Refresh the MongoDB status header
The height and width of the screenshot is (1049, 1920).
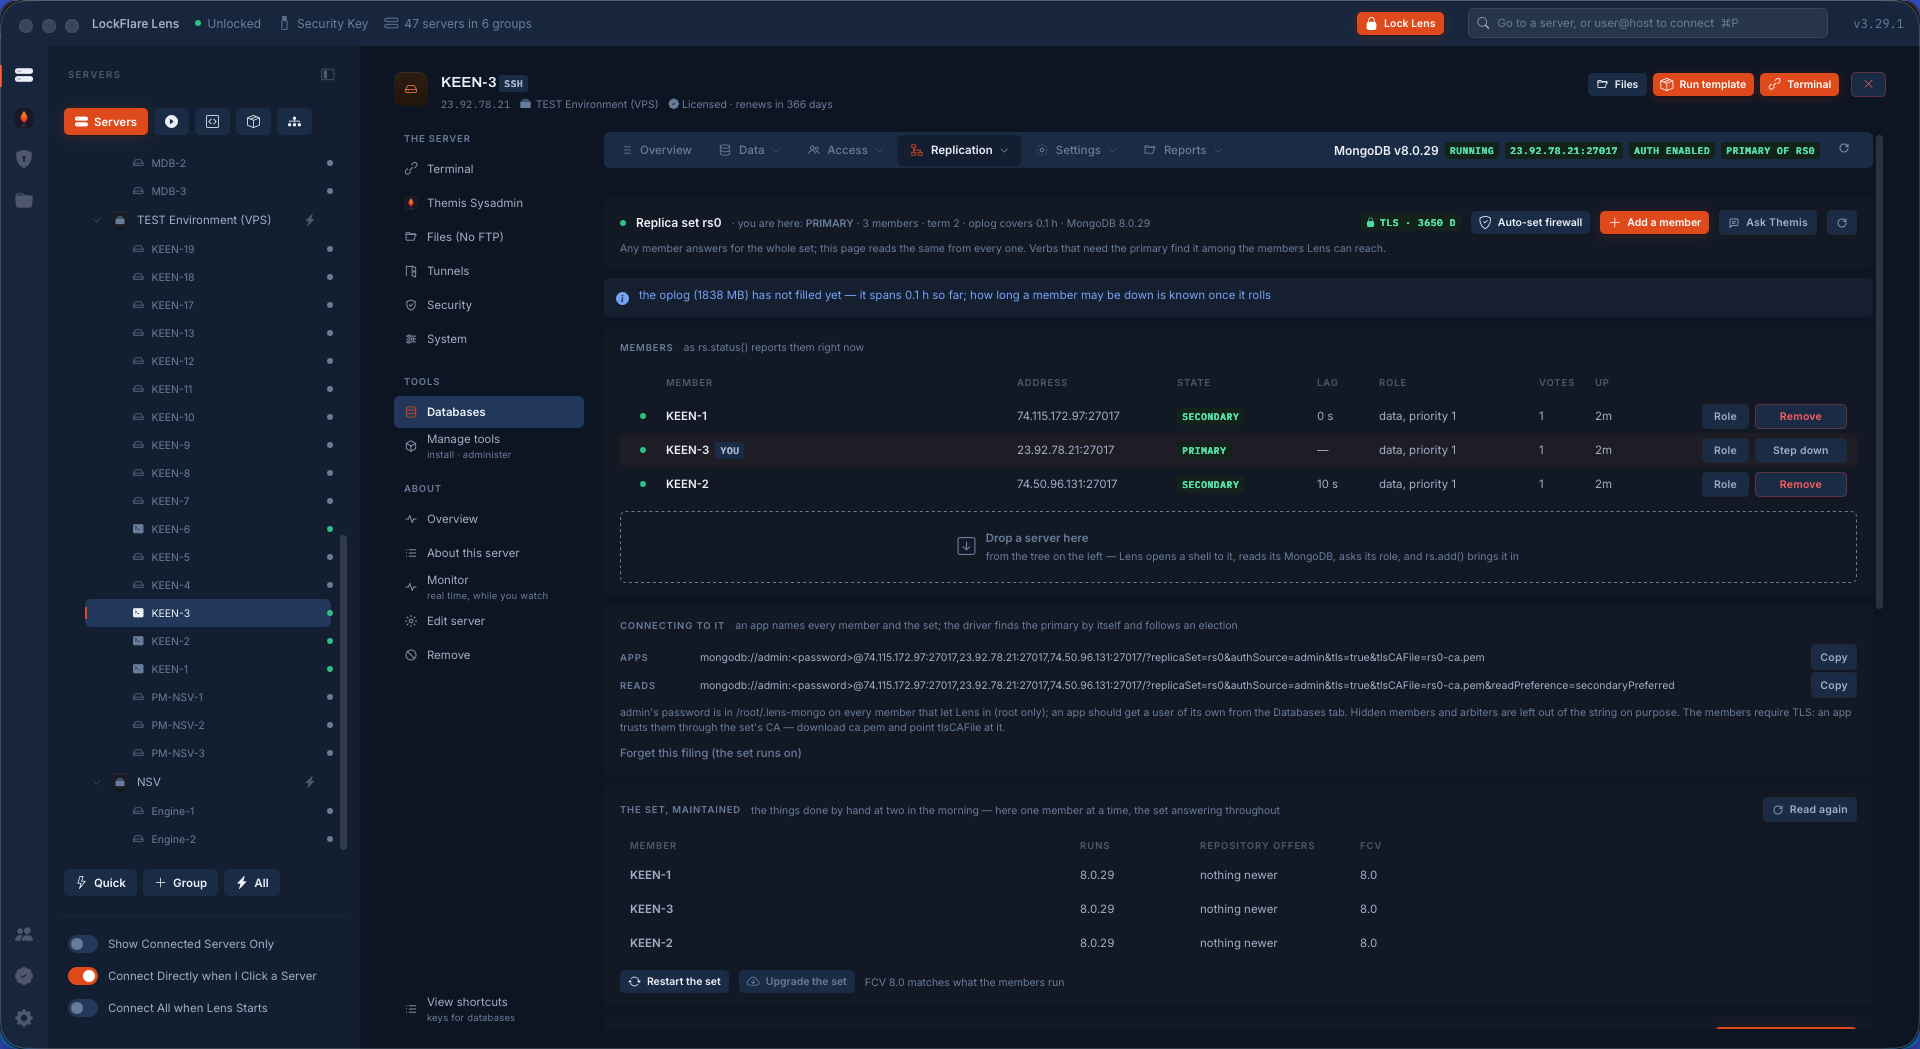pos(1844,149)
